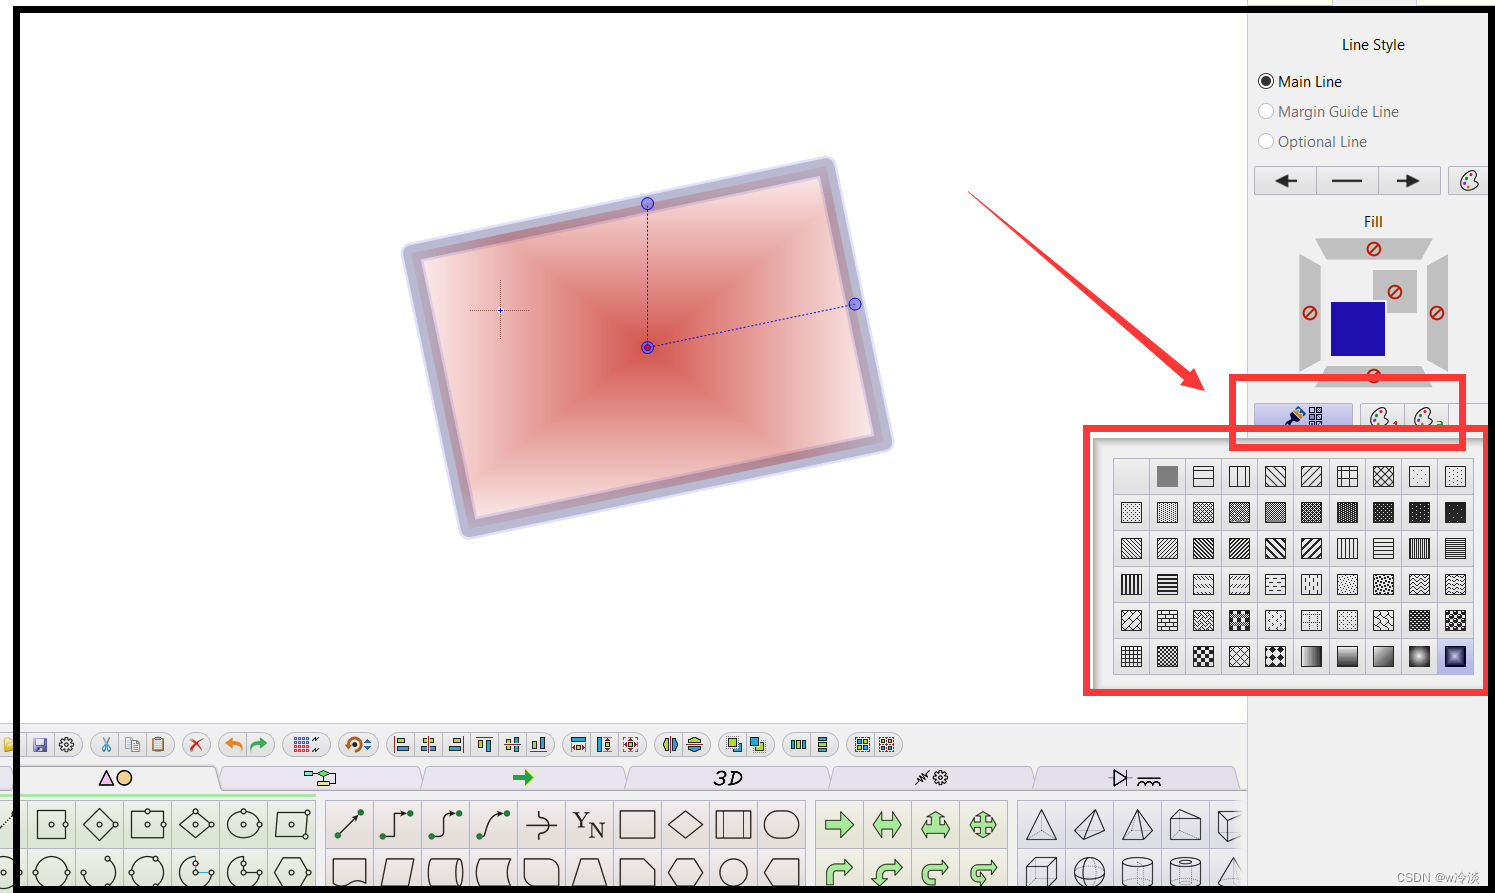The width and height of the screenshot is (1495, 893).
Task: Disable the left face fill
Action: (x=1310, y=313)
